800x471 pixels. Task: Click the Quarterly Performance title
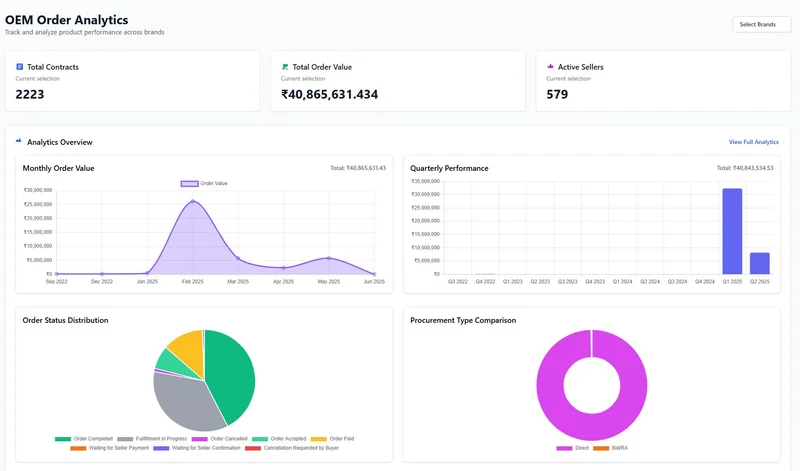[x=449, y=168]
